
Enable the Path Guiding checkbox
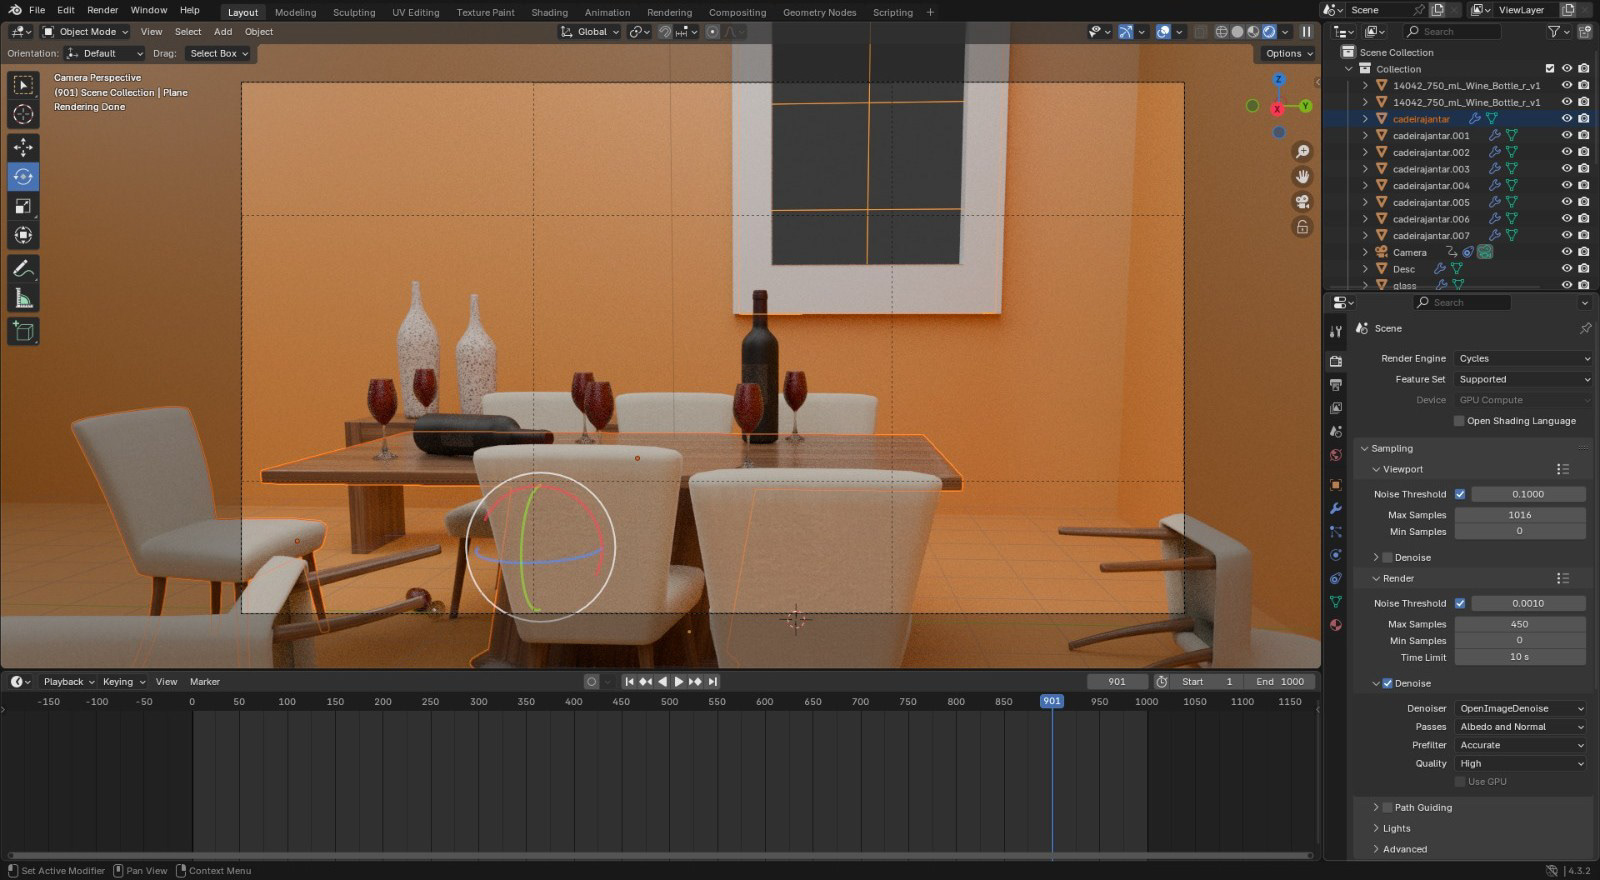click(1387, 808)
